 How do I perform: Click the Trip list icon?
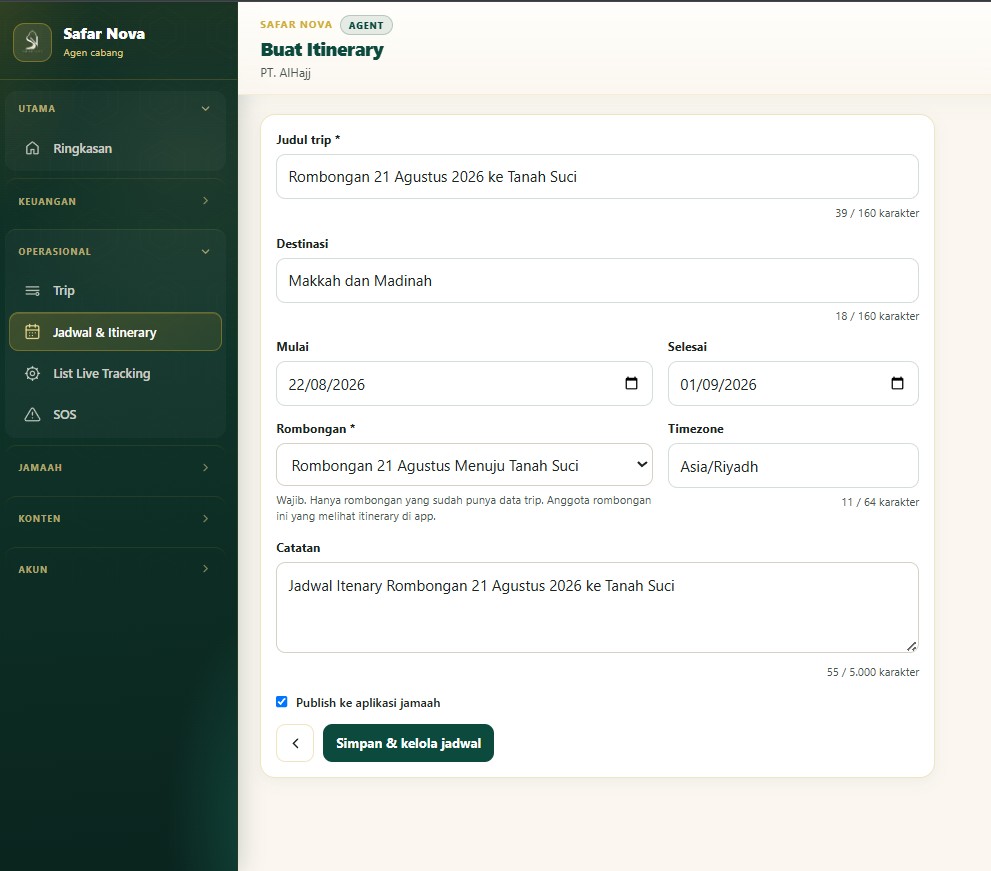(x=32, y=291)
